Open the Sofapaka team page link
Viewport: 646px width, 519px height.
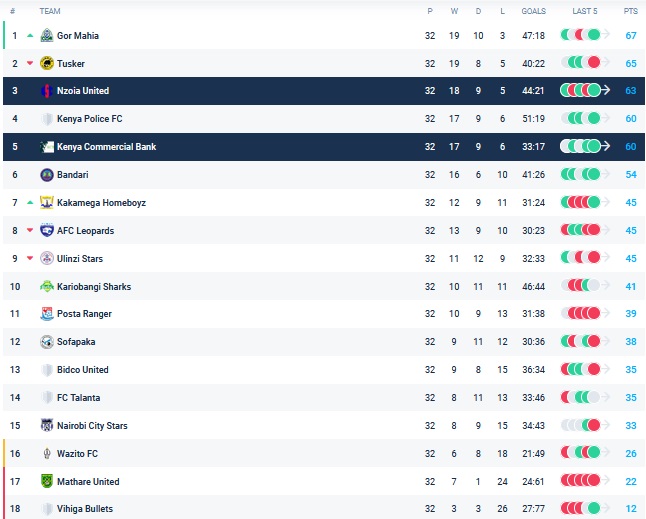[x=77, y=342]
